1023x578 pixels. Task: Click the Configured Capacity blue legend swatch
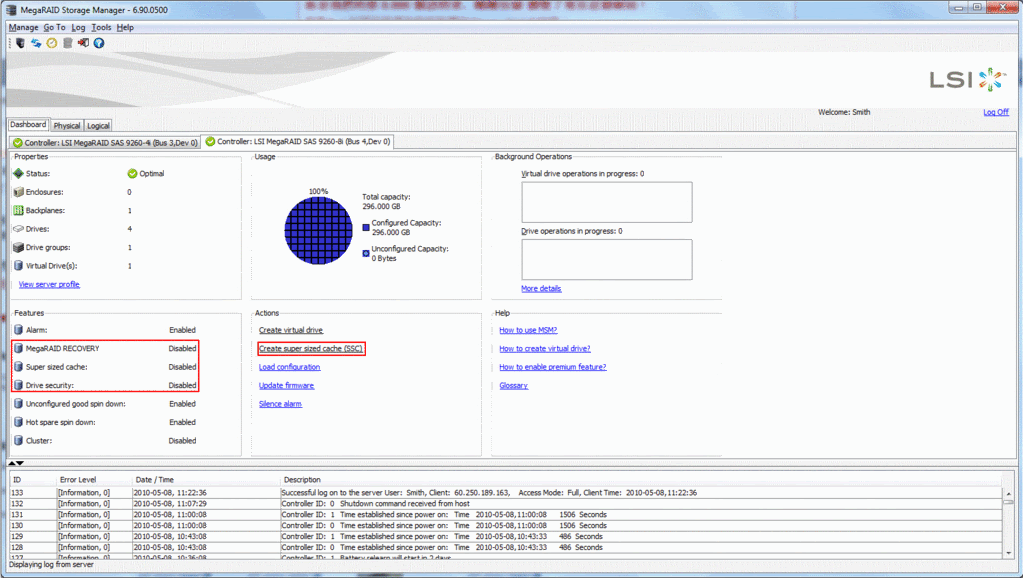tap(366, 228)
